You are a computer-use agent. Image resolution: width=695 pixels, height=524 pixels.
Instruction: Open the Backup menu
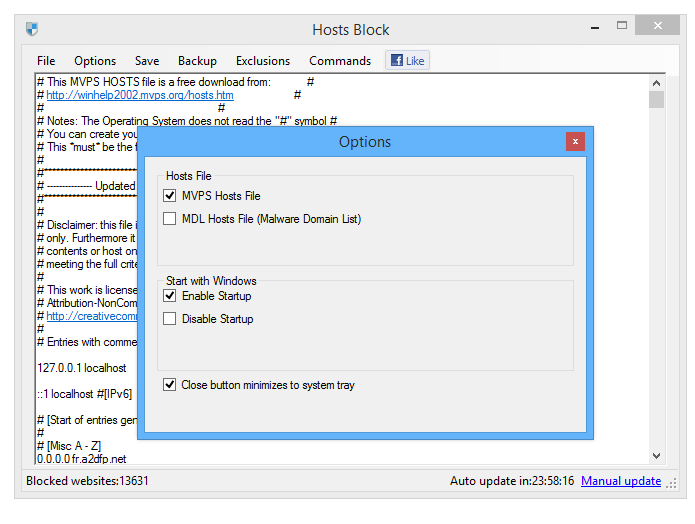(197, 61)
